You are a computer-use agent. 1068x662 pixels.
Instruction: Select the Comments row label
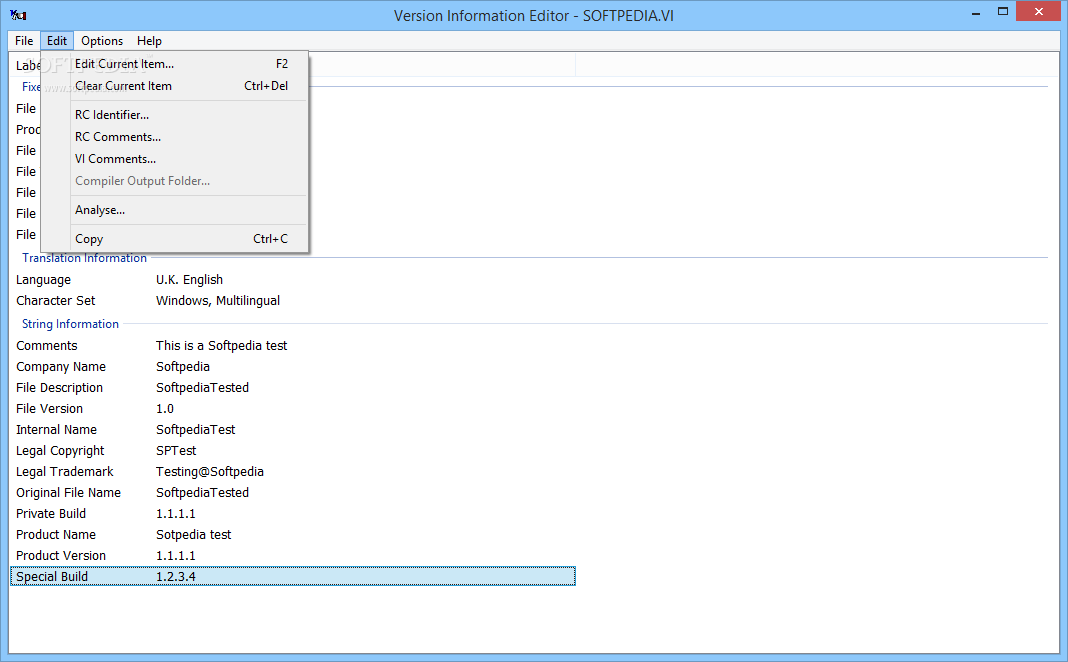pyautogui.click(x=47, y=346)
